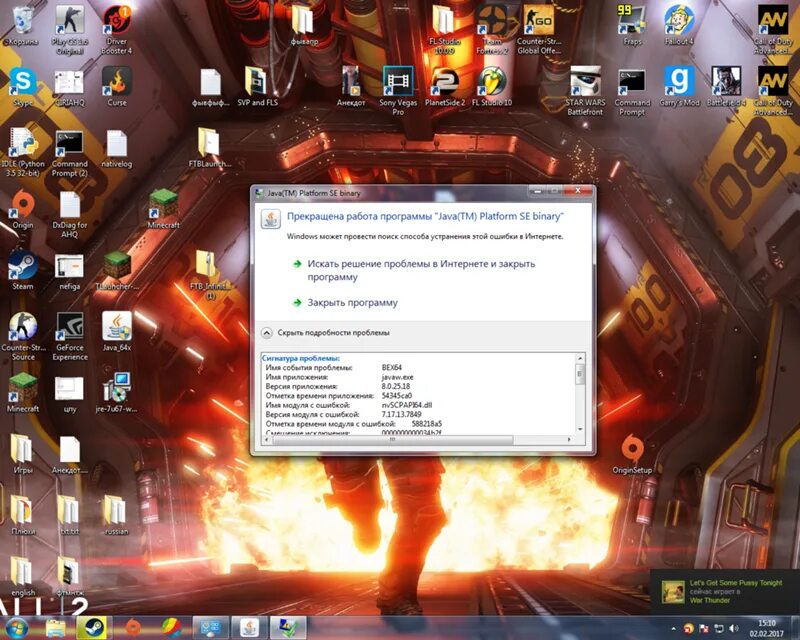The image size is (800, 640).
Task: Select the SVP and FLS folder
Action: pos(257,87)
